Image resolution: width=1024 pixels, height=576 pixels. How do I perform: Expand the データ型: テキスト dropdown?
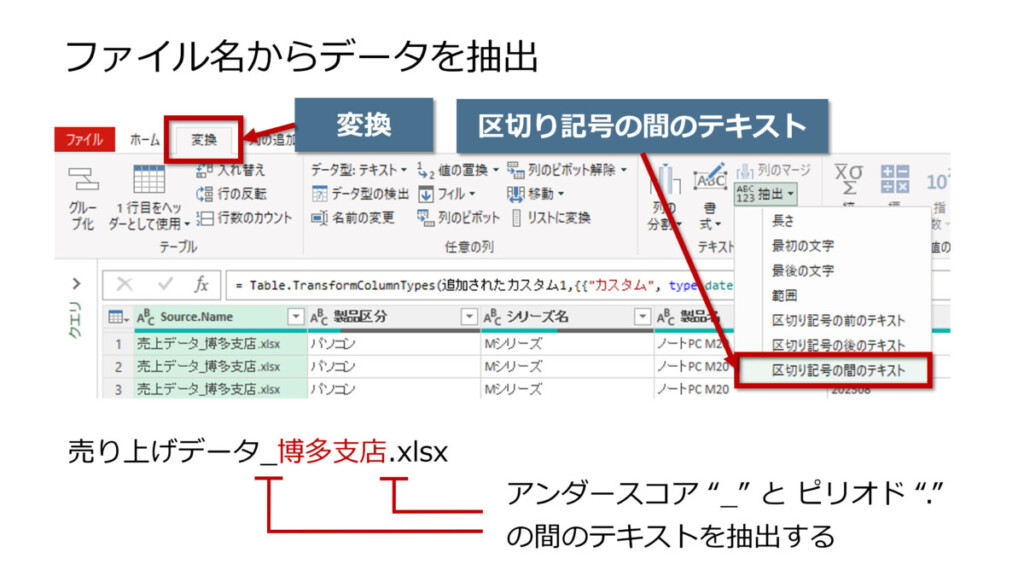[x=359, y=170]
